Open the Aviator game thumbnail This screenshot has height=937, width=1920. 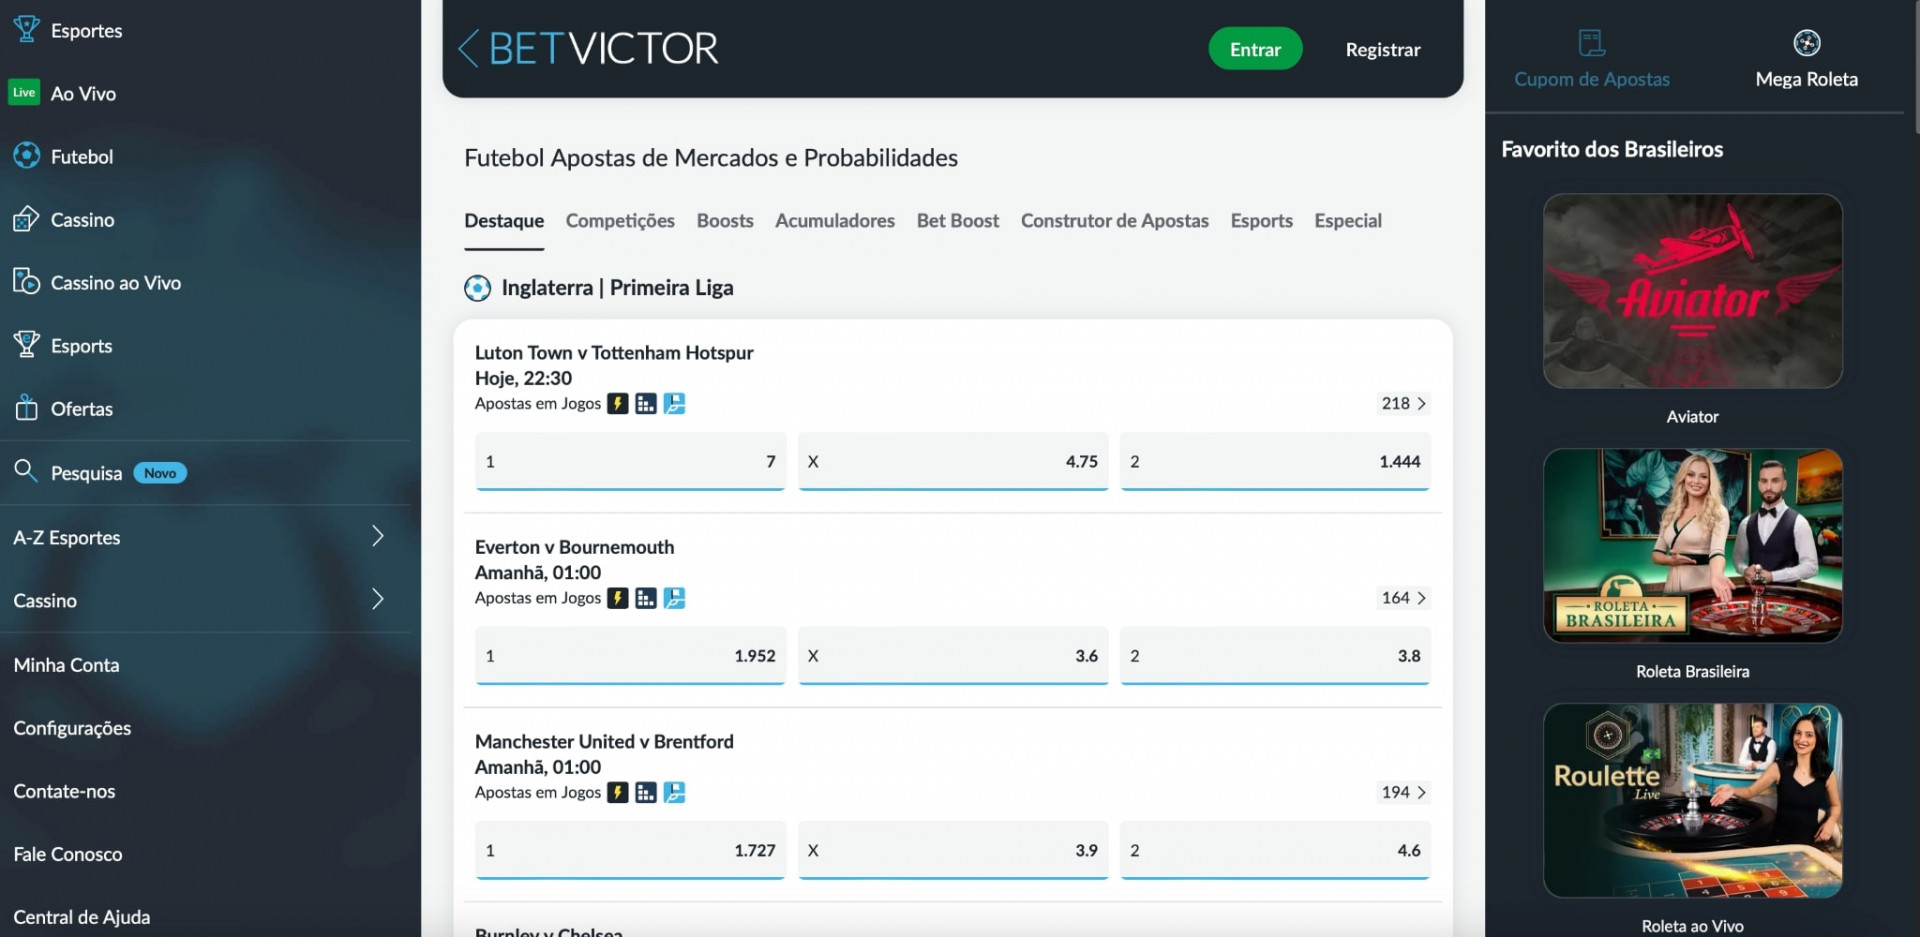(x=1692, y=292)
